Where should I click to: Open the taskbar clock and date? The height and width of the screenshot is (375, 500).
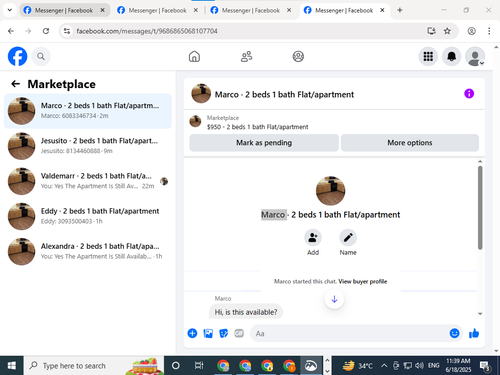(x=458, y=365)
